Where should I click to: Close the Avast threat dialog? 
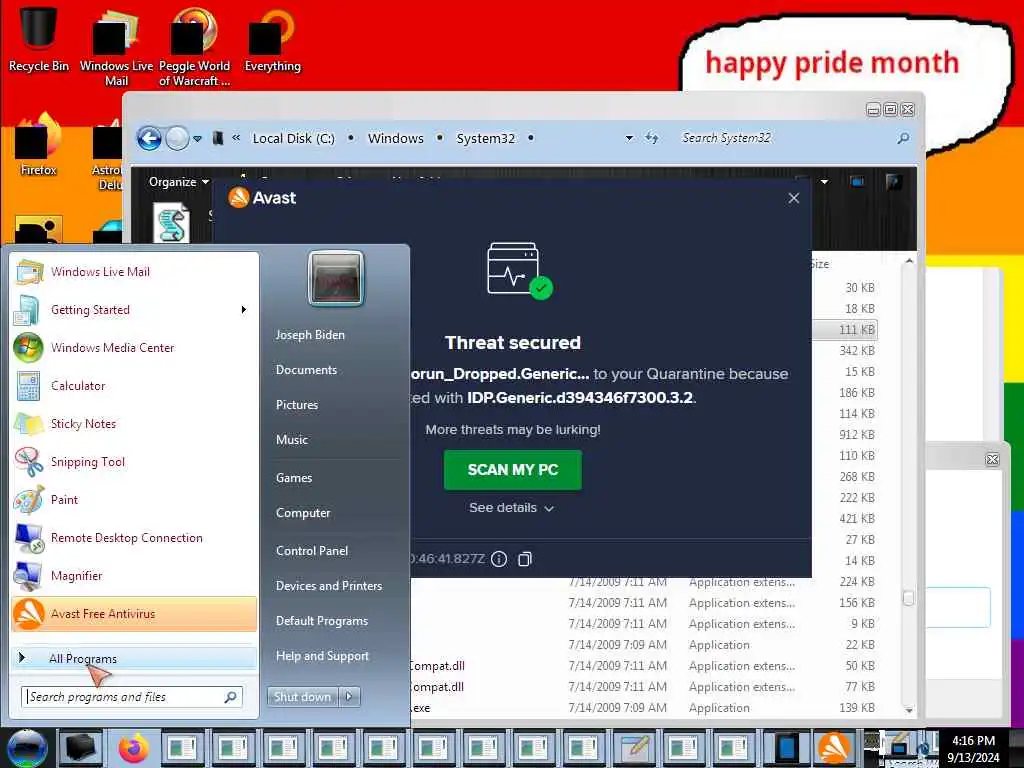(x=793, y=198)
